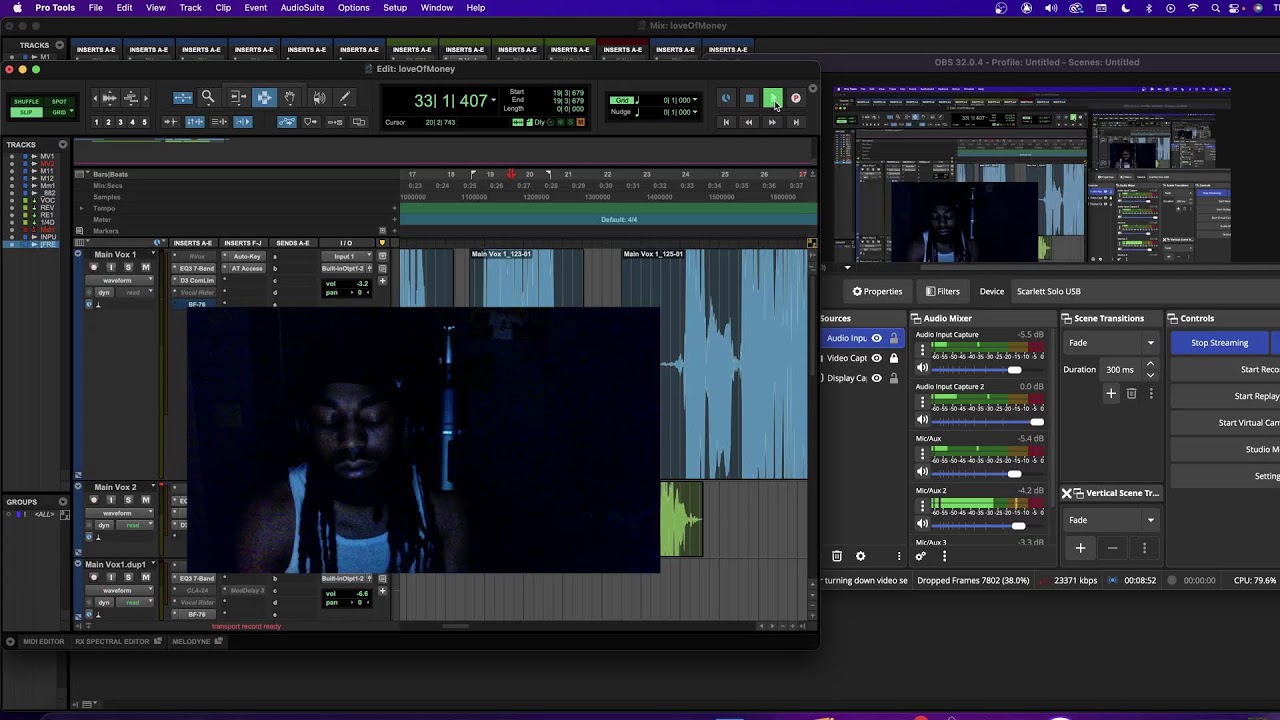
Task: Select the Pencil tool
Action: pyautogui.click(x=345, y=97)
